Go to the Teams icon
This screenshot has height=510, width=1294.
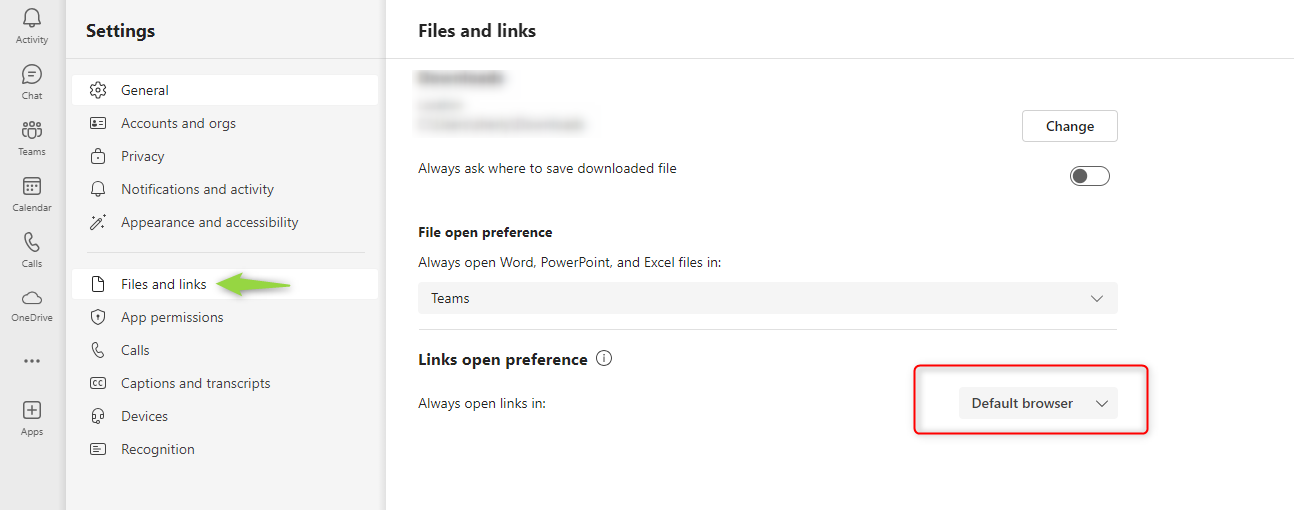tap(32, 130)
